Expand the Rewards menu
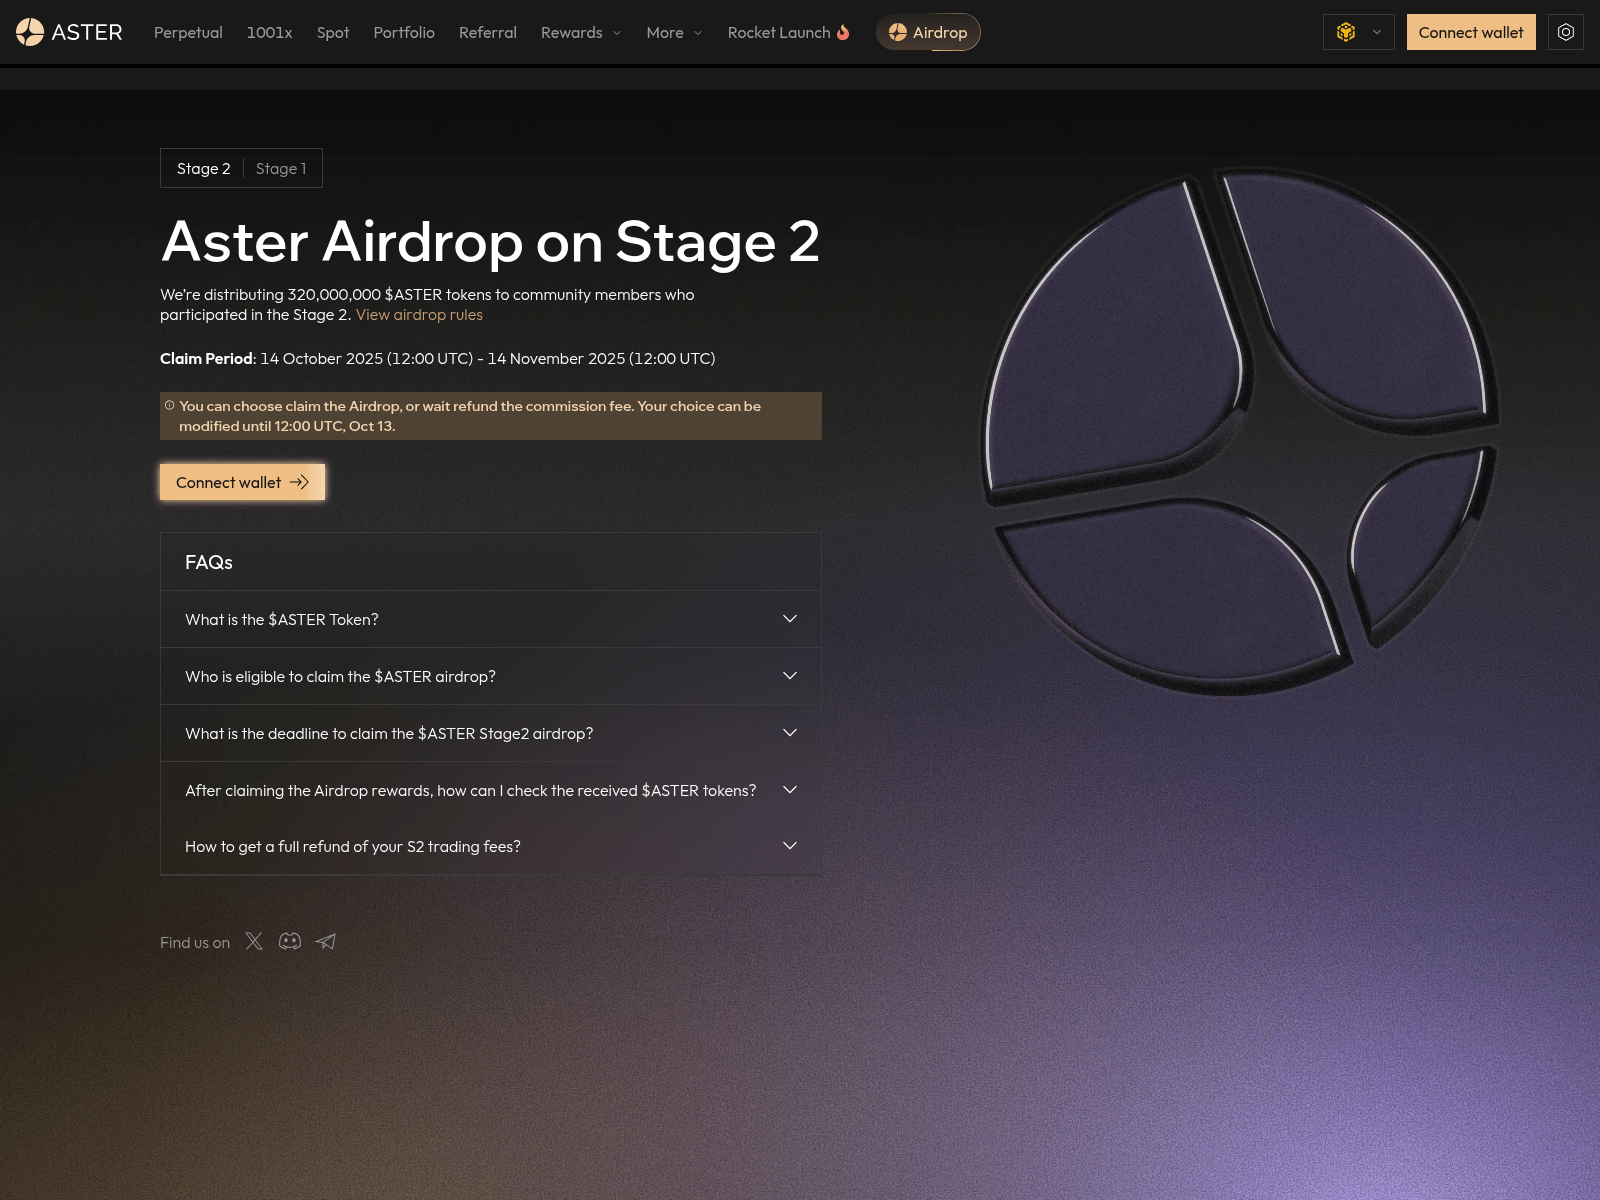This screenshot has width=1600, height=1200. [581, 32]
